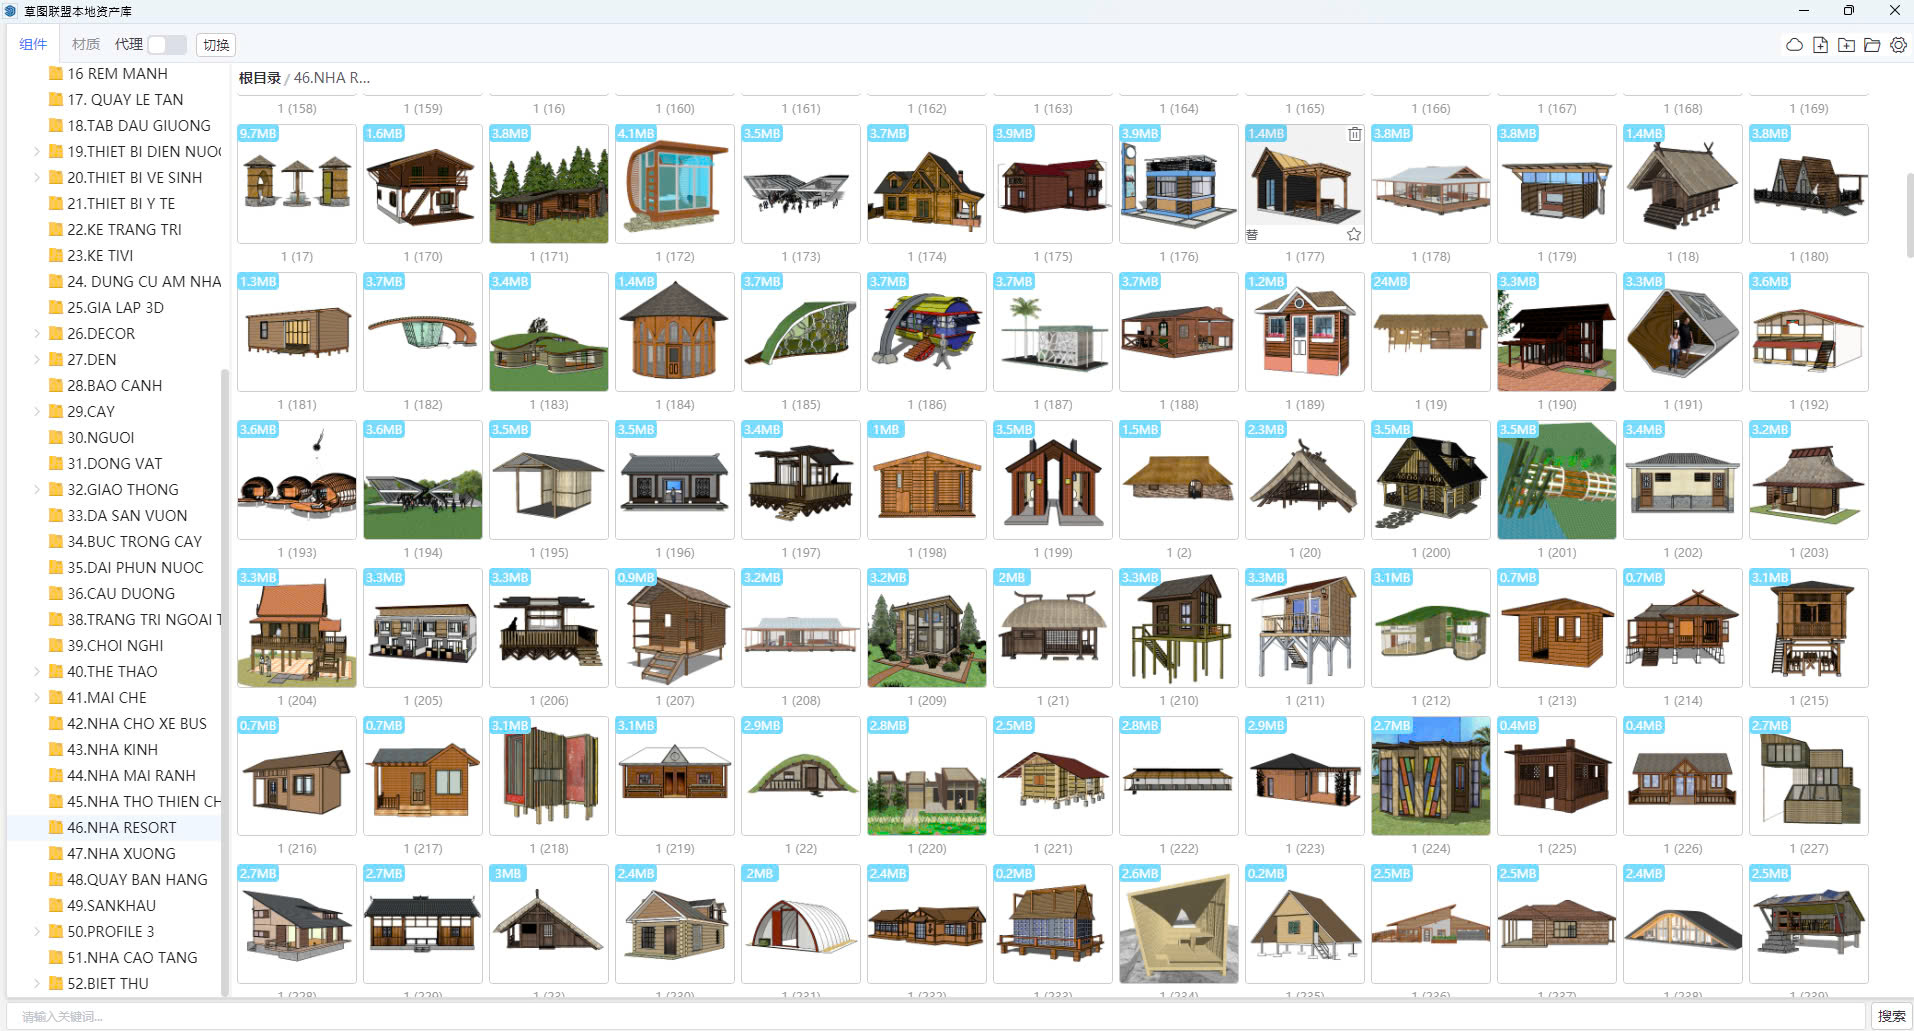
Task: Select the 1 (184) round hut thumbnail
Action: click(x=674, y=332)
